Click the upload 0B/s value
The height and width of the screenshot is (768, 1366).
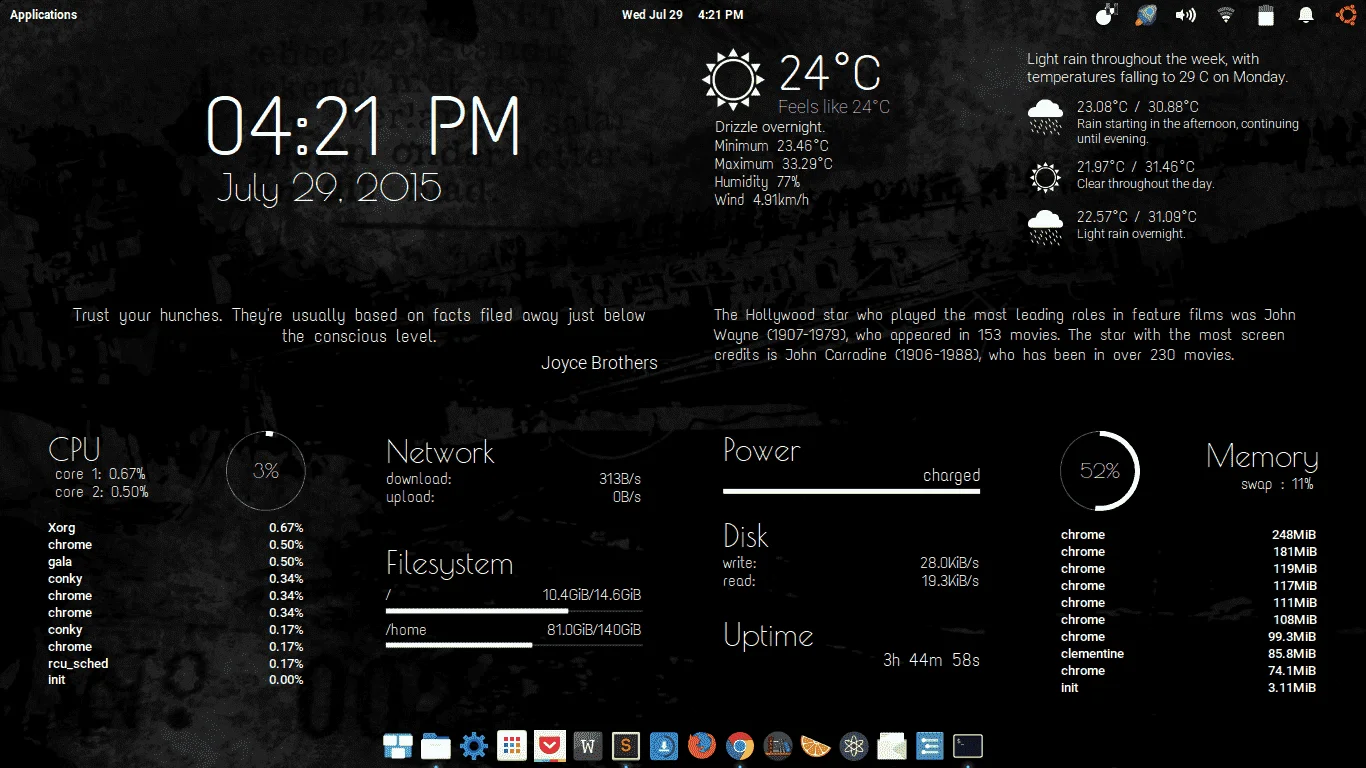click(x=627, y=497)
